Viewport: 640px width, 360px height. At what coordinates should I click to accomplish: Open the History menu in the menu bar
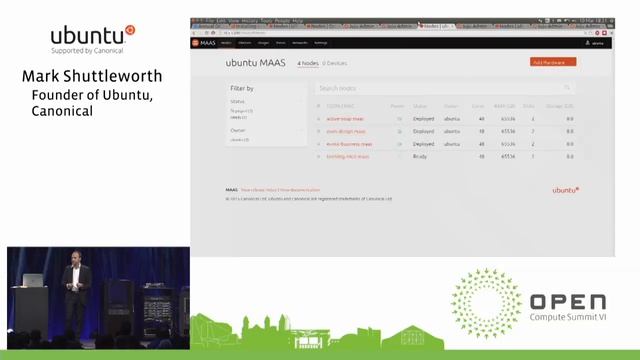point(249,21)
